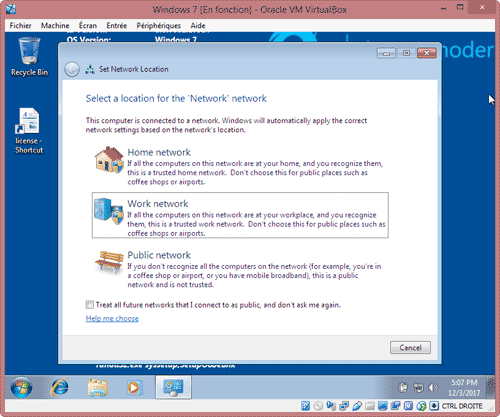The width and height of the screenshot is (500, 417).
Task: Click VirtualBox audio status indicator
Action: pos(331,406)
